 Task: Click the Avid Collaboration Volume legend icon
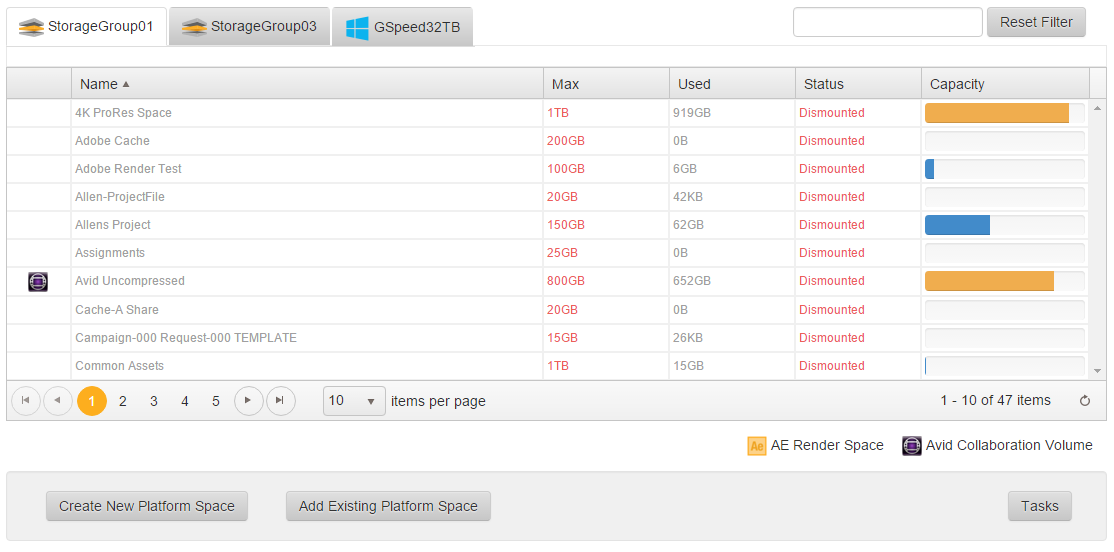(x=912, y=445)
